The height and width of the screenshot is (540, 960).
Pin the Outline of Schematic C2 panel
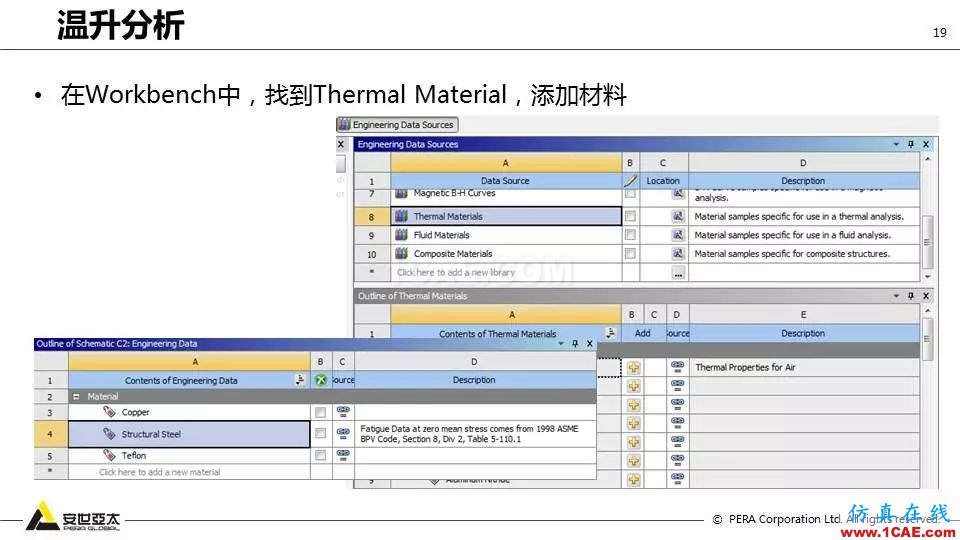[575, 343]
